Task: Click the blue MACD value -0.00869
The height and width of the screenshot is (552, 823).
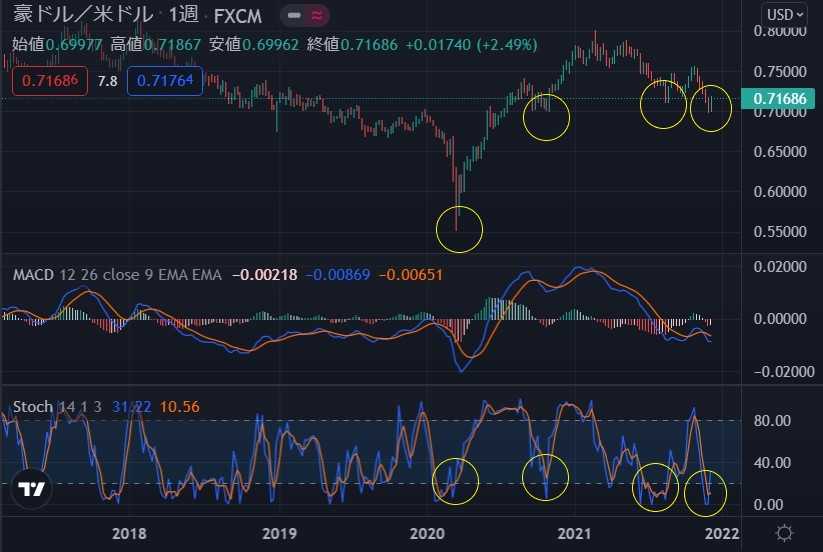Action: point(337,274)
